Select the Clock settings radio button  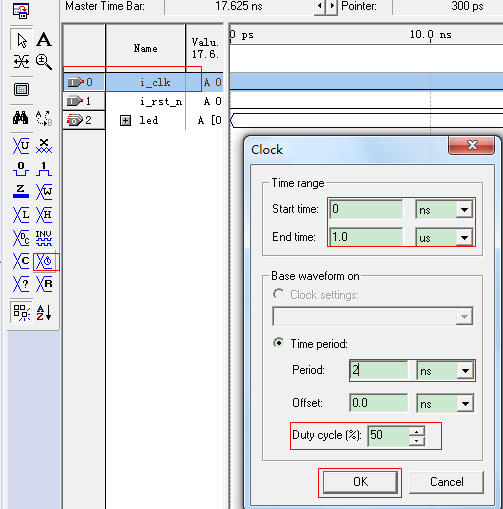coord(279,294)
